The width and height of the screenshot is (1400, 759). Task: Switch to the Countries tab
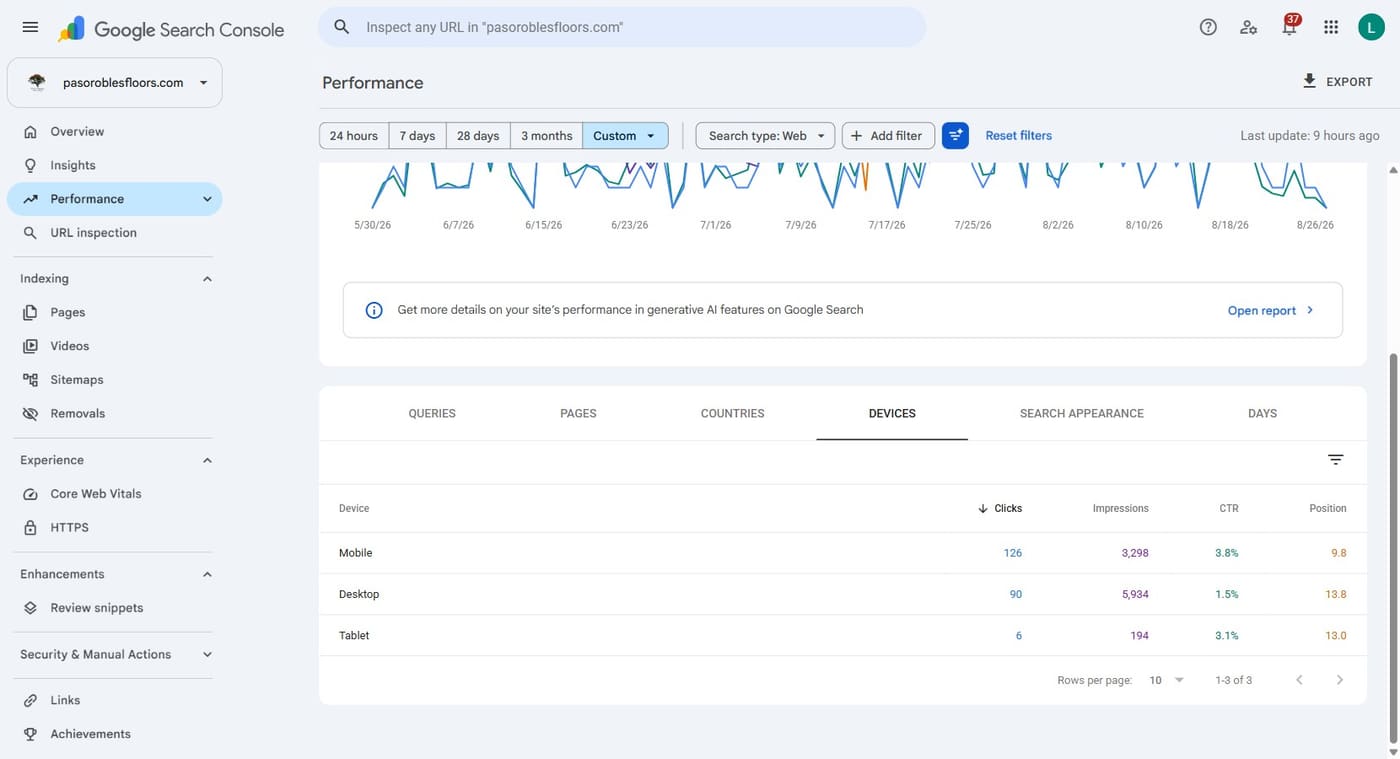point(733,413)
